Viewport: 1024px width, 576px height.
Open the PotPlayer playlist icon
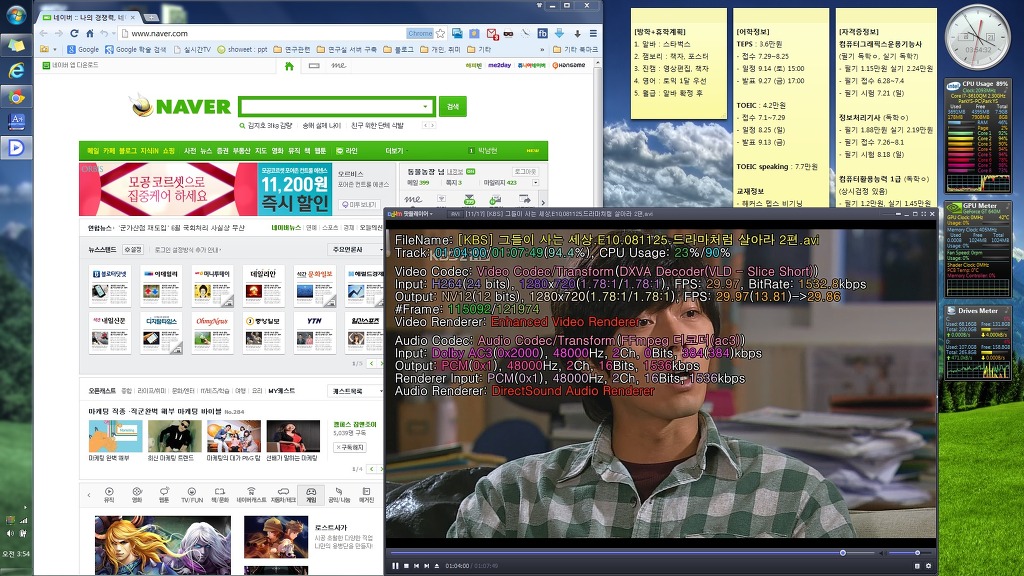point(917,566)
